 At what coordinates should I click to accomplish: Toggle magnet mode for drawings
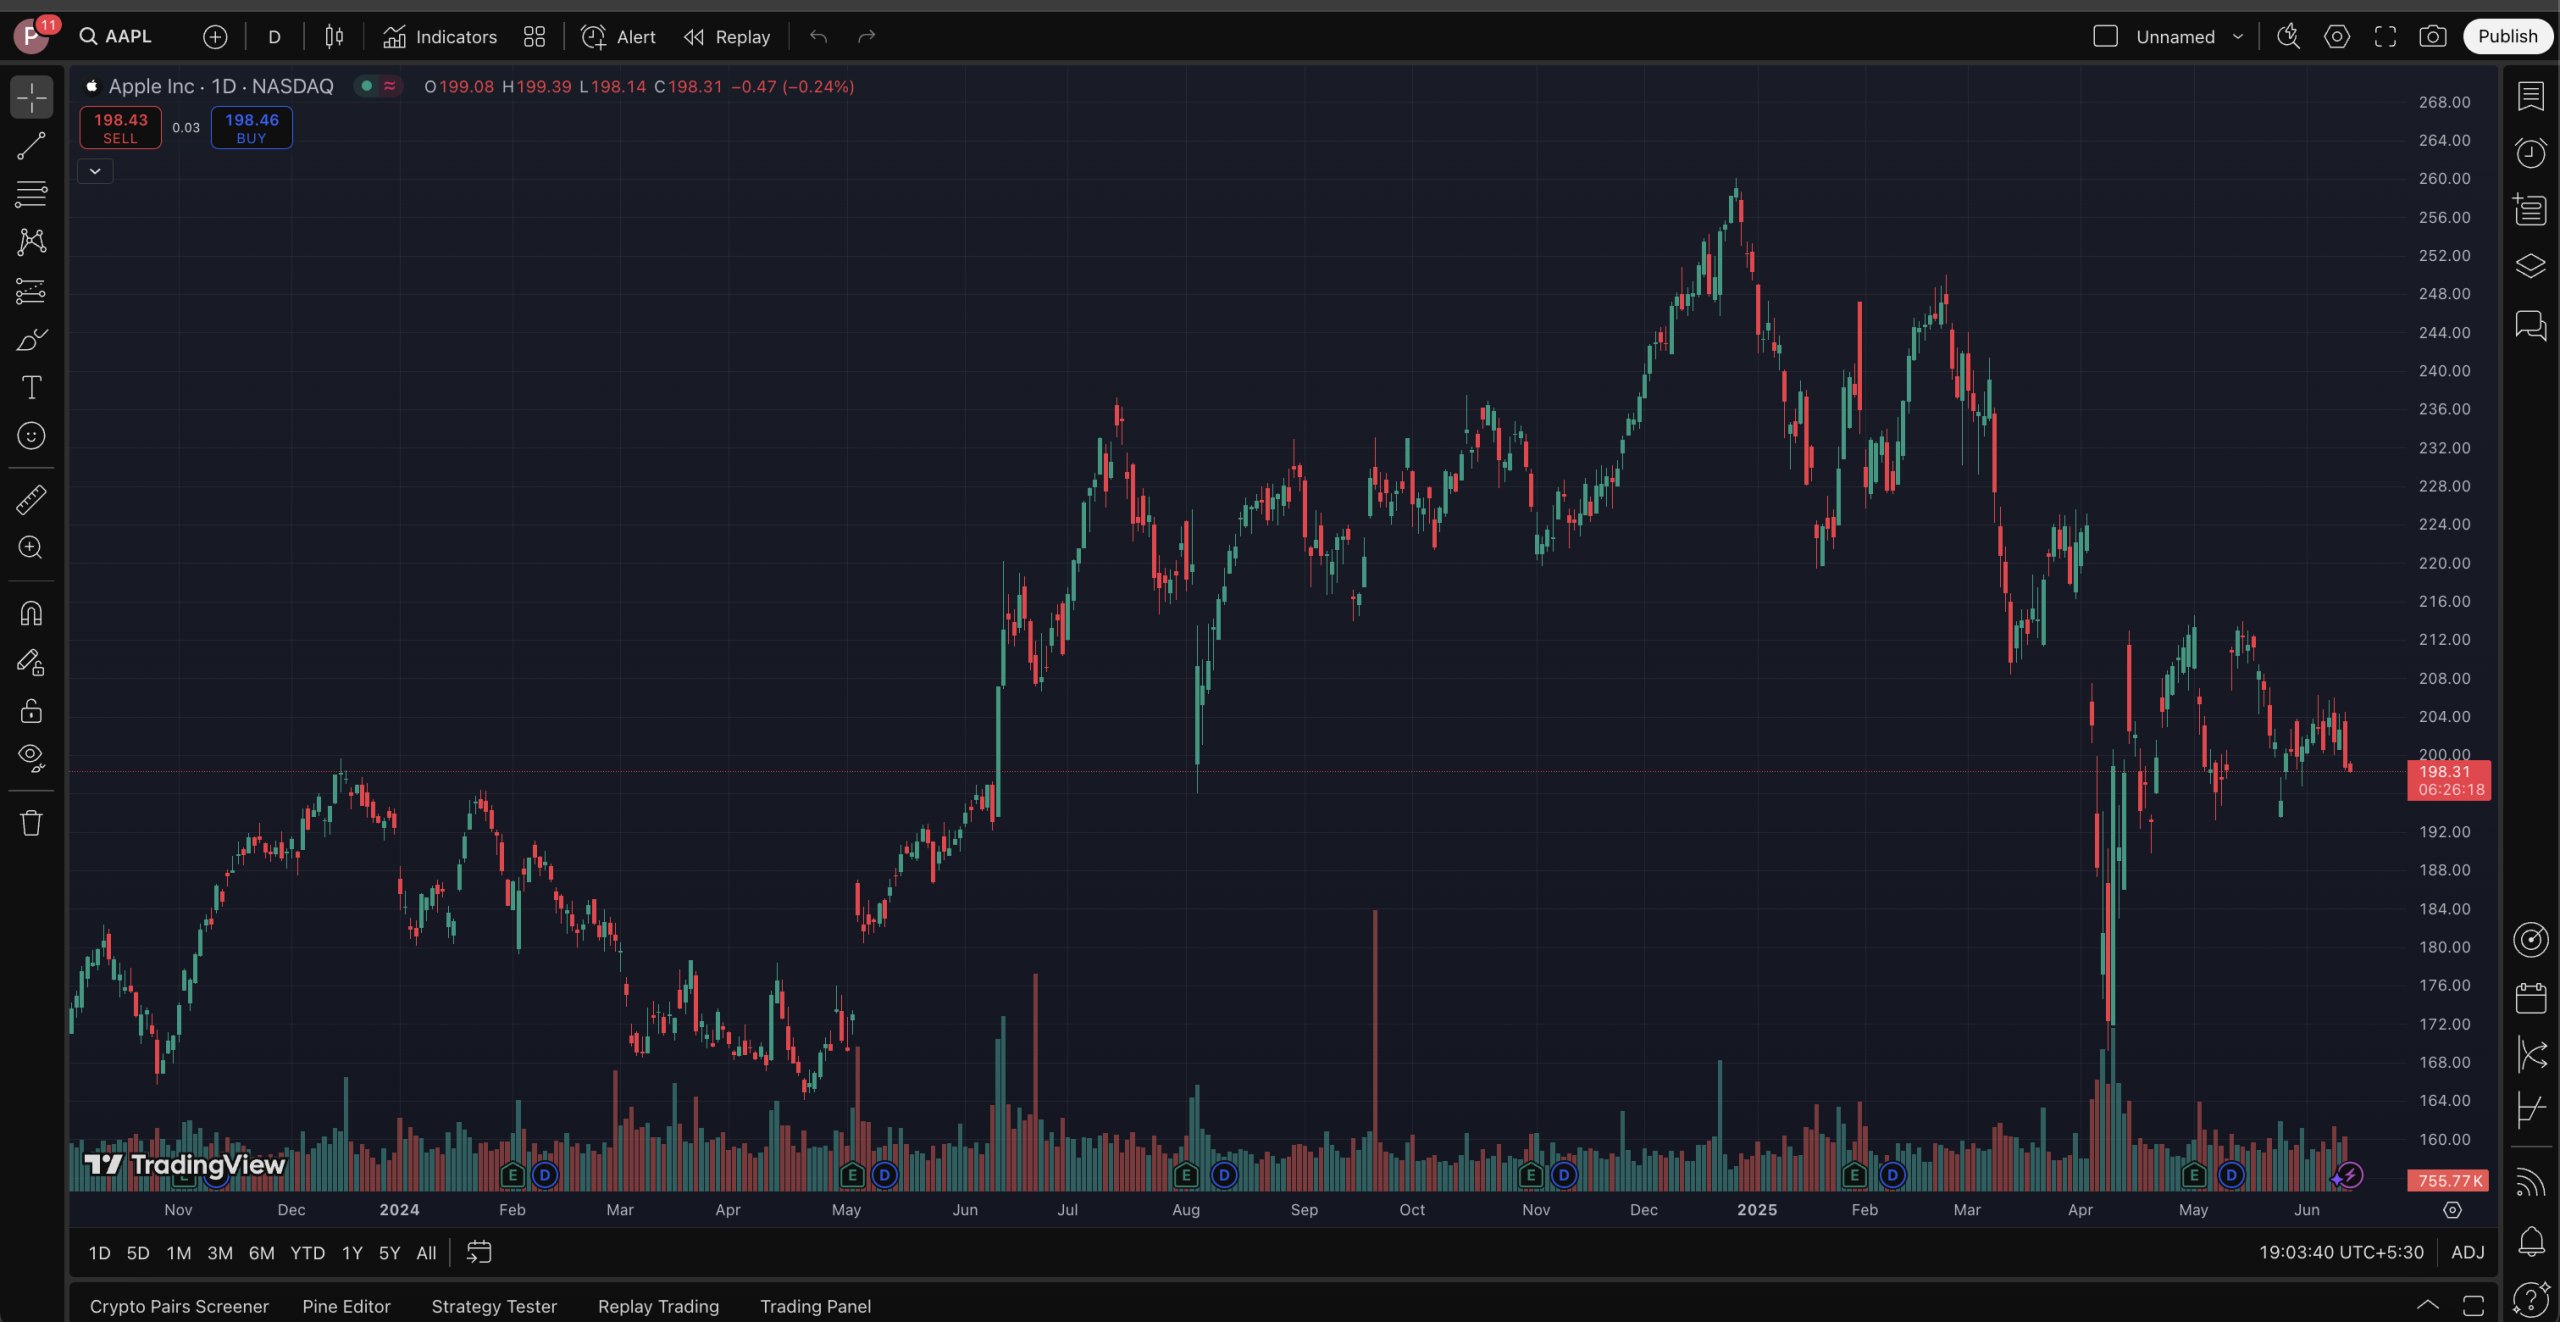point(31,613)
